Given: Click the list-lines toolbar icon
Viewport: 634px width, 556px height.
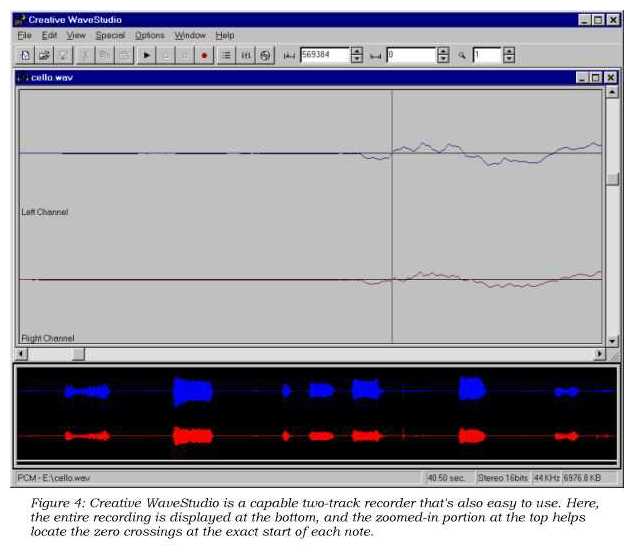Looking at the screenshot, I should (x=226, y=55).
